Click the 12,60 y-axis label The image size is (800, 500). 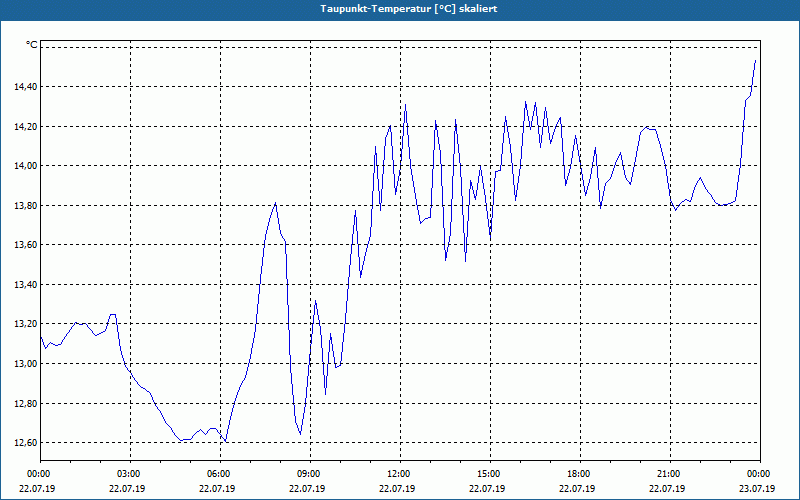coord(26,443)
